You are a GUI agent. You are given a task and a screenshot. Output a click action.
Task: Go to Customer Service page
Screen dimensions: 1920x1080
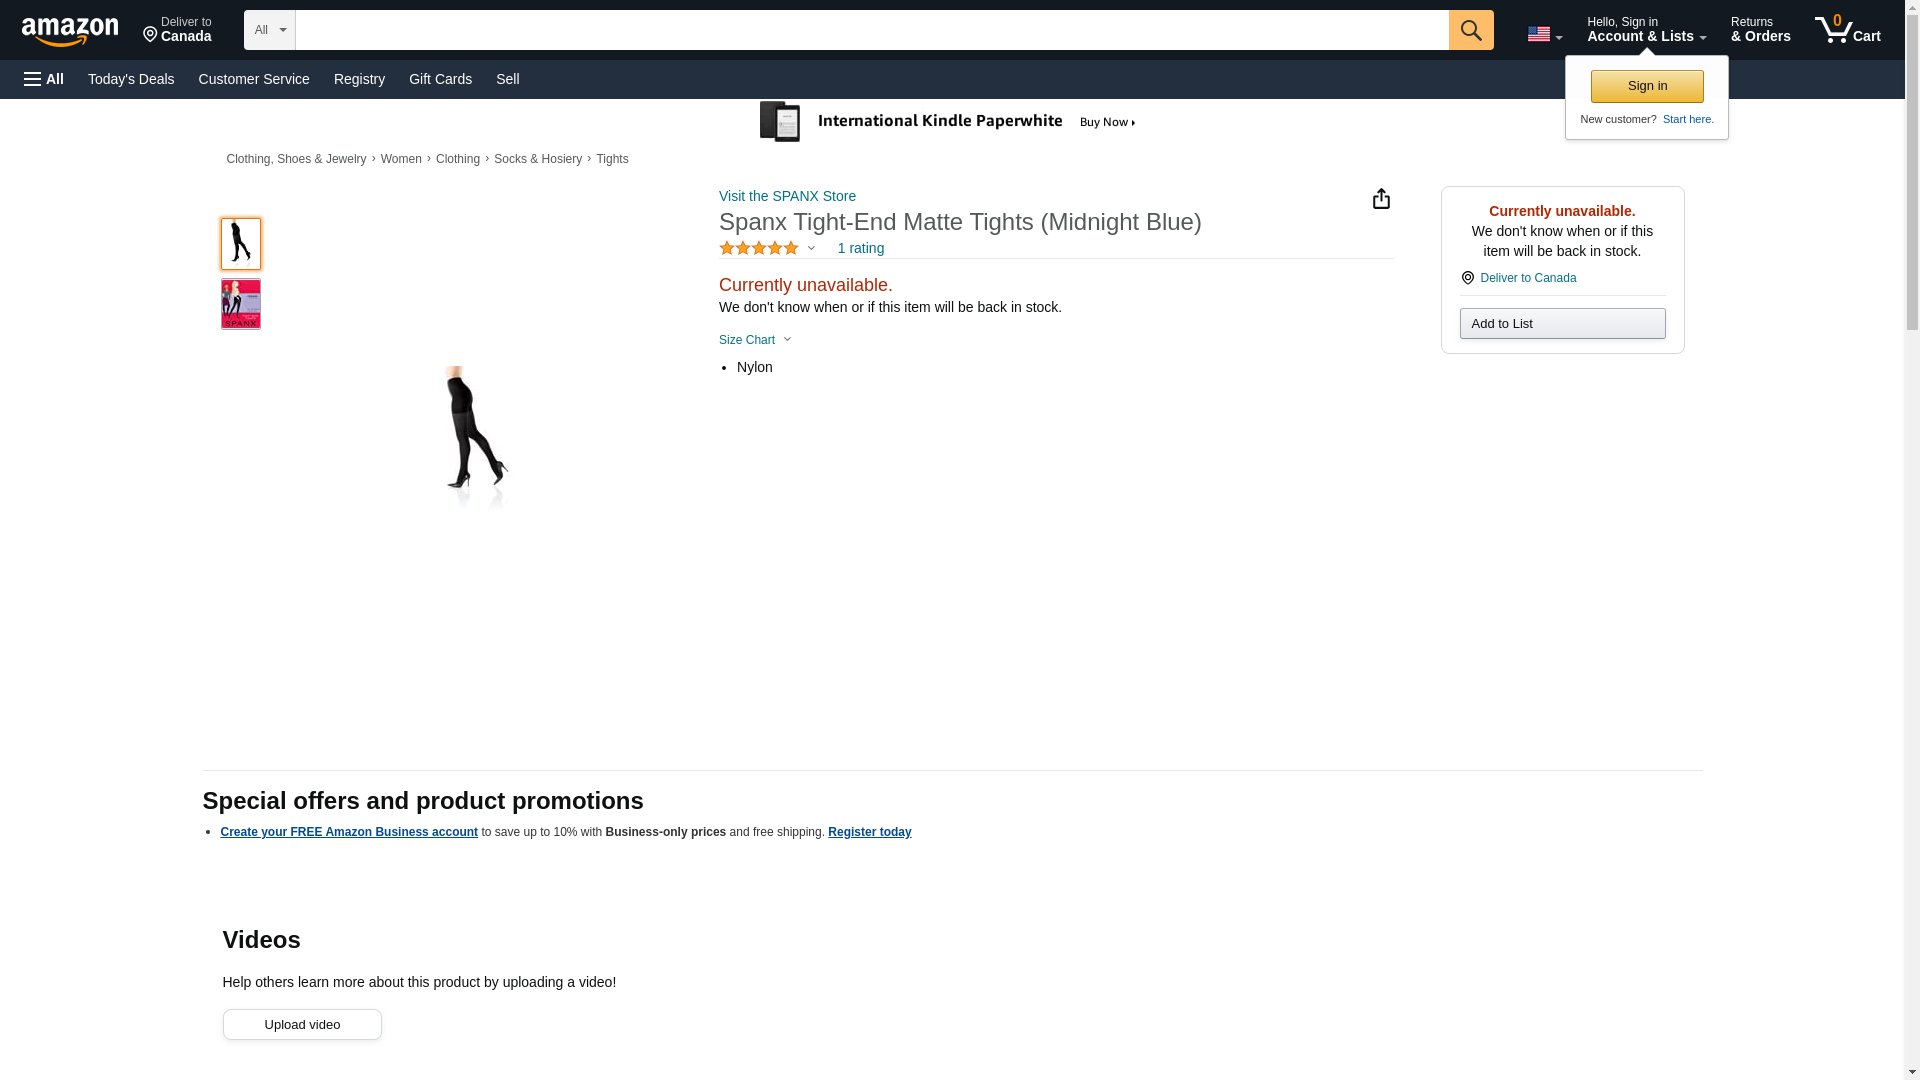254,79
